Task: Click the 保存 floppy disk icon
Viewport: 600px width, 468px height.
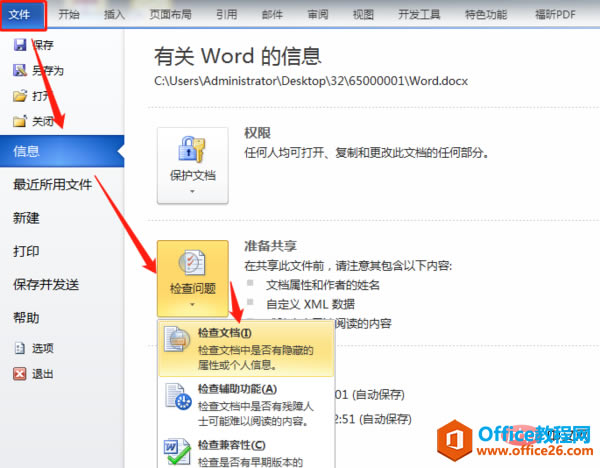Action: (20, 45)
